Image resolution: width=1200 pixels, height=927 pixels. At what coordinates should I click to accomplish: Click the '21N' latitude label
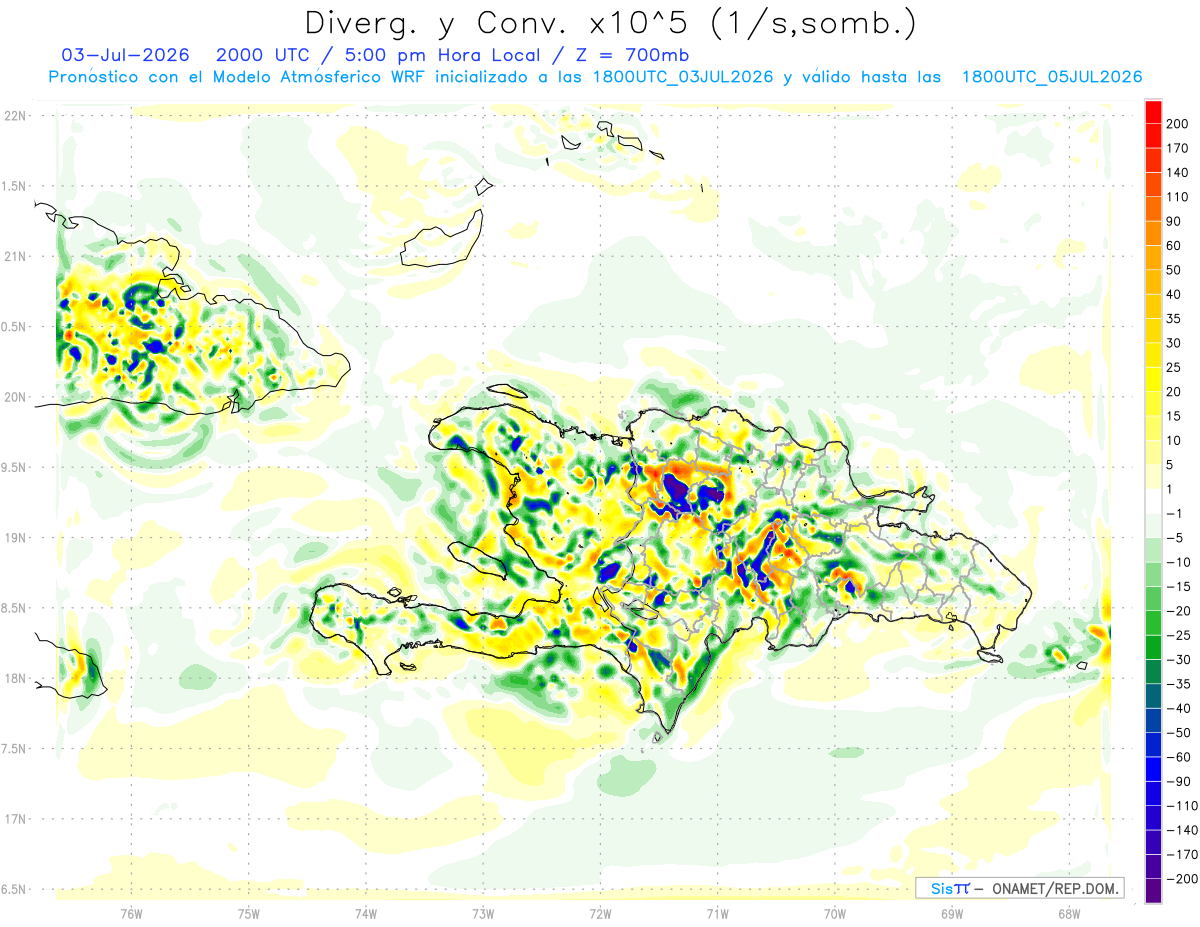[14, 256]
